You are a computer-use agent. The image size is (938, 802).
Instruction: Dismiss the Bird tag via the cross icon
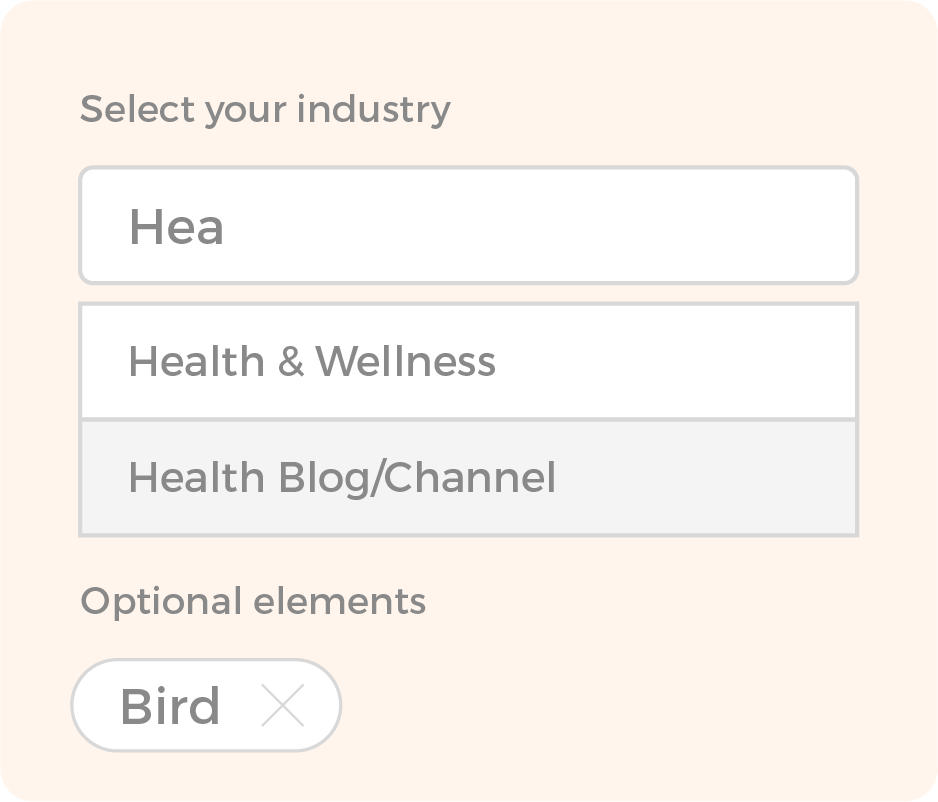click(x=282, y=706)
